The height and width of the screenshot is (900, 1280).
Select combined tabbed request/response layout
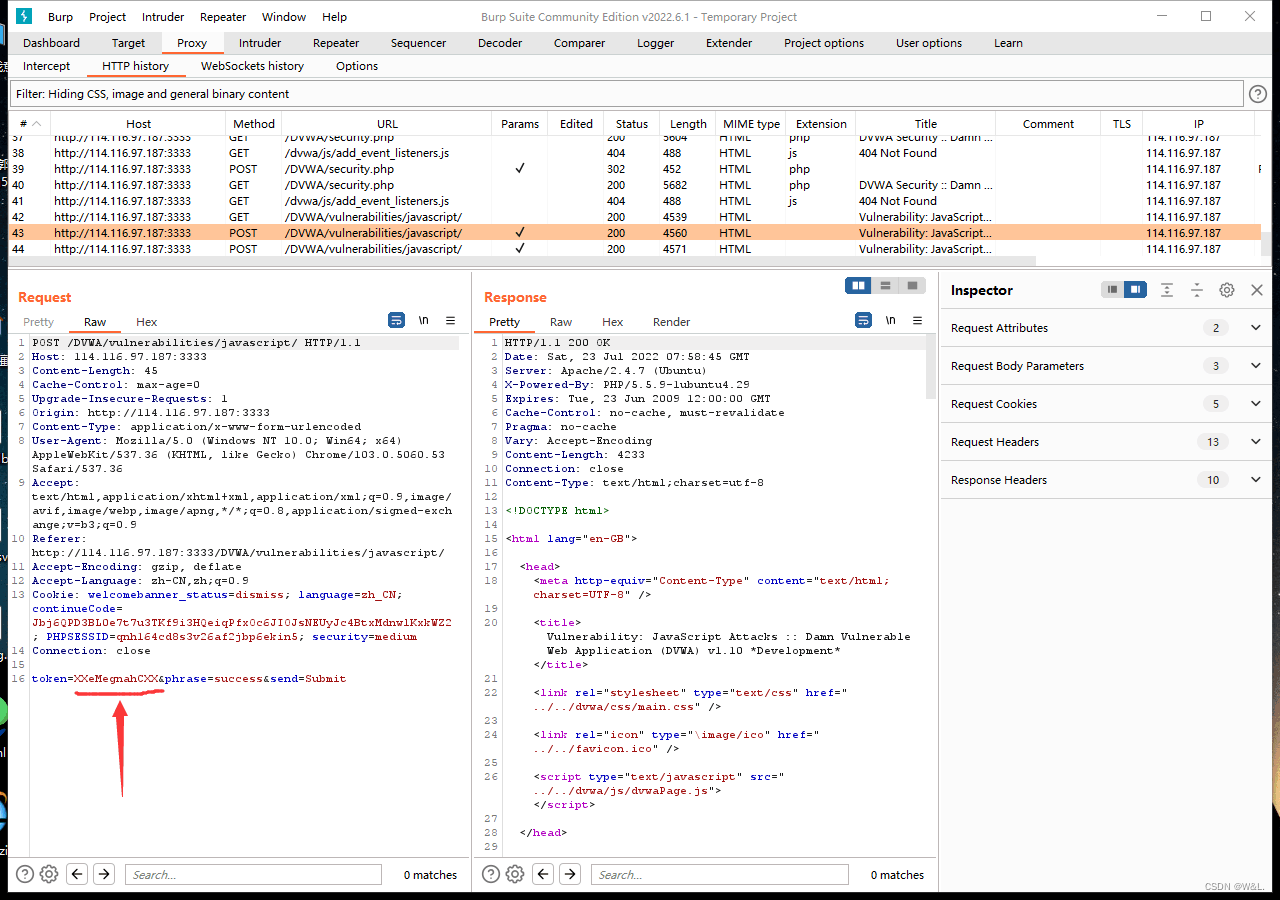(912, 286)
